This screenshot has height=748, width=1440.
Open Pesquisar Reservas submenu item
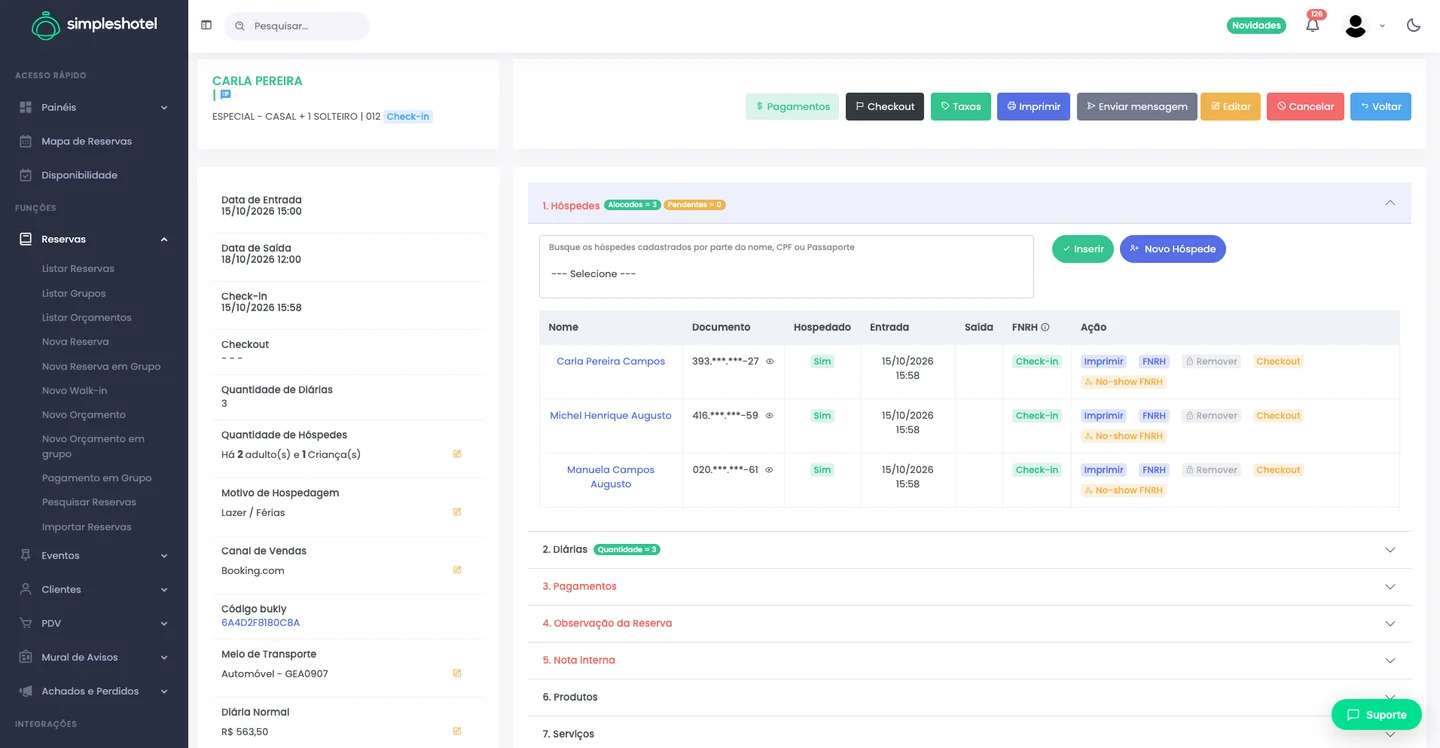click(89, 503)
